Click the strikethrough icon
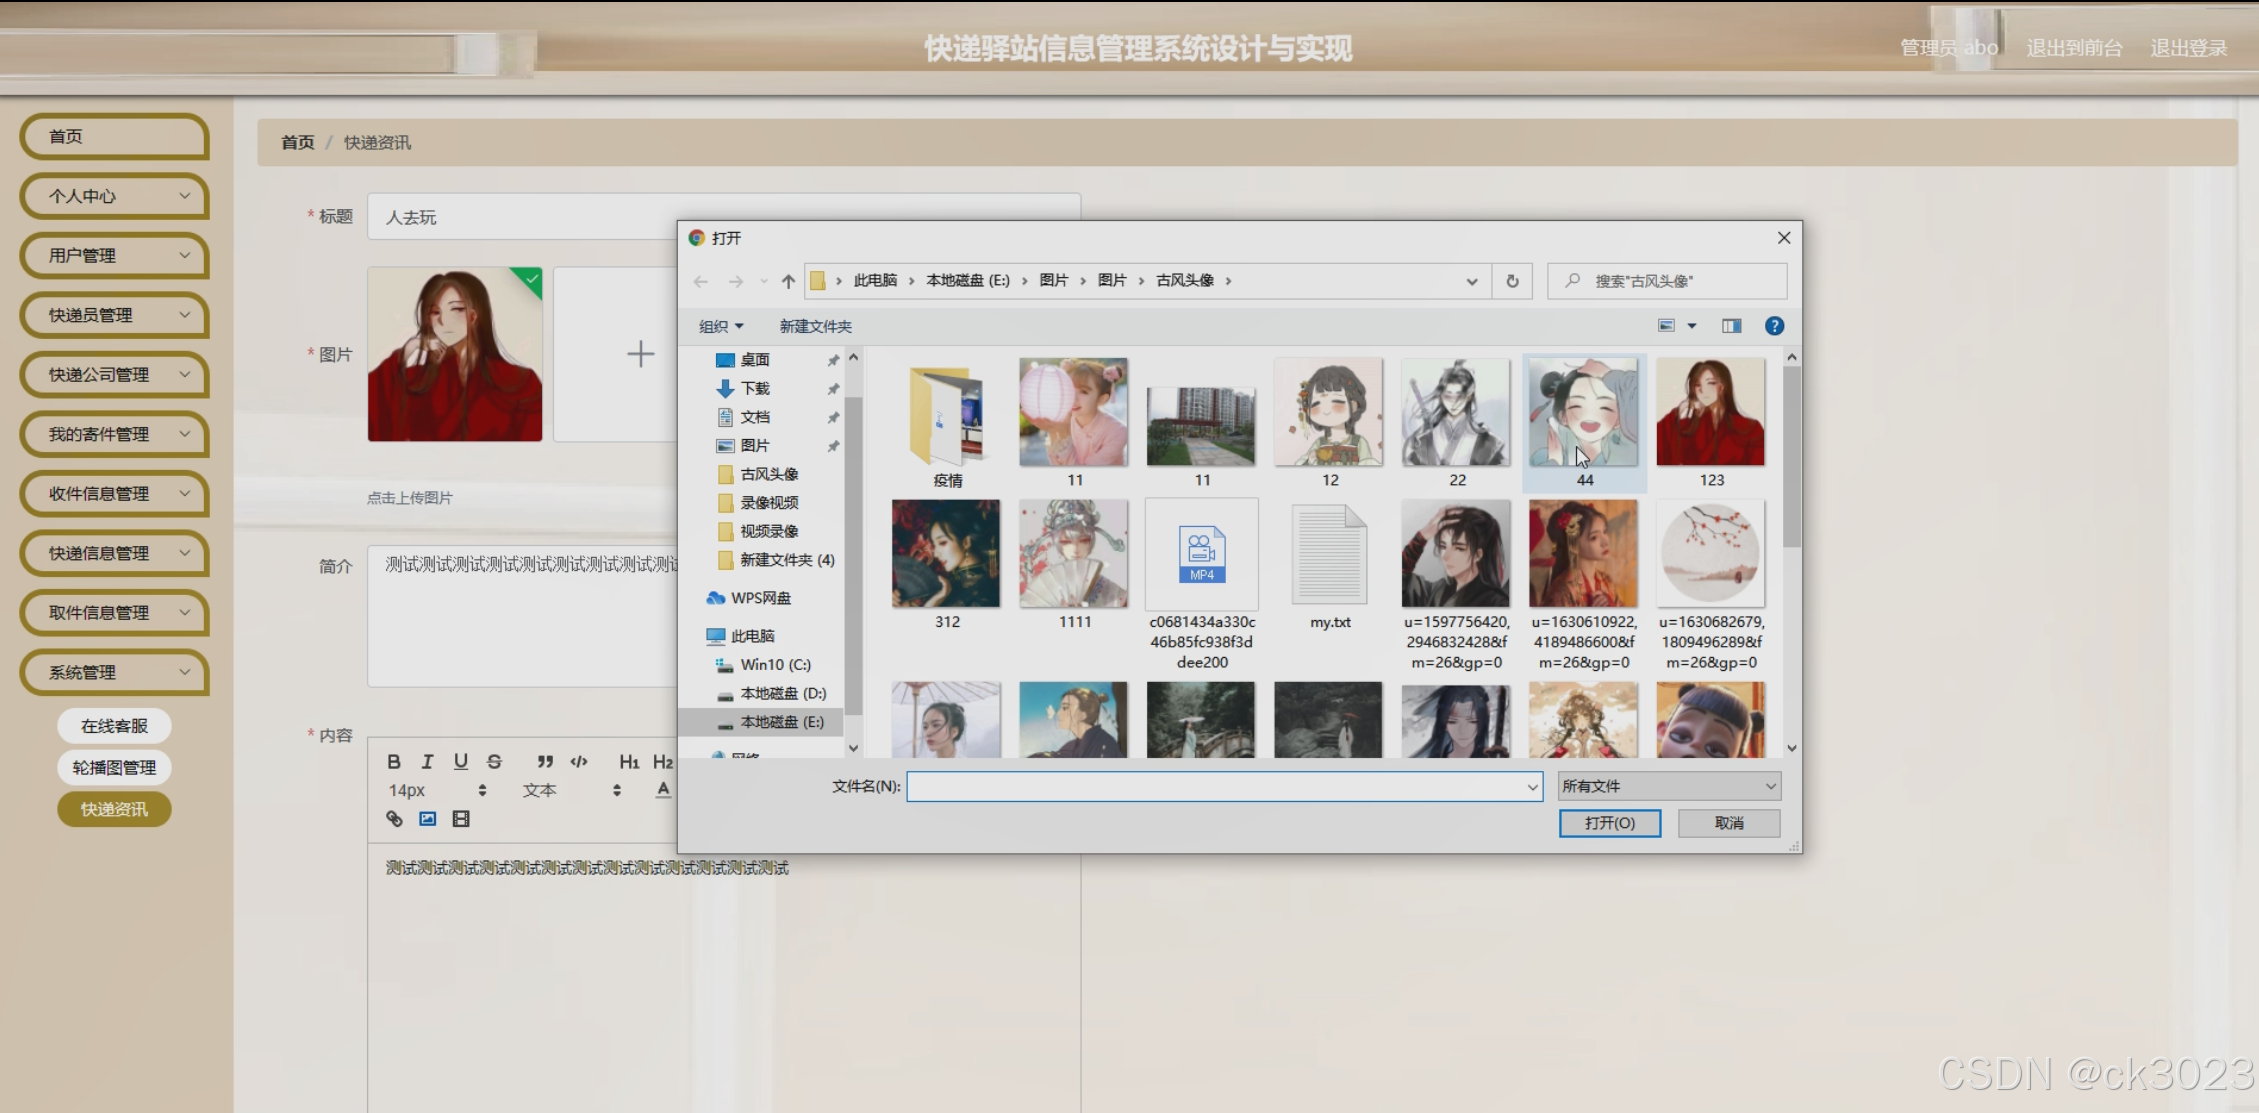2259x1113 pixels. click(494, 761)
